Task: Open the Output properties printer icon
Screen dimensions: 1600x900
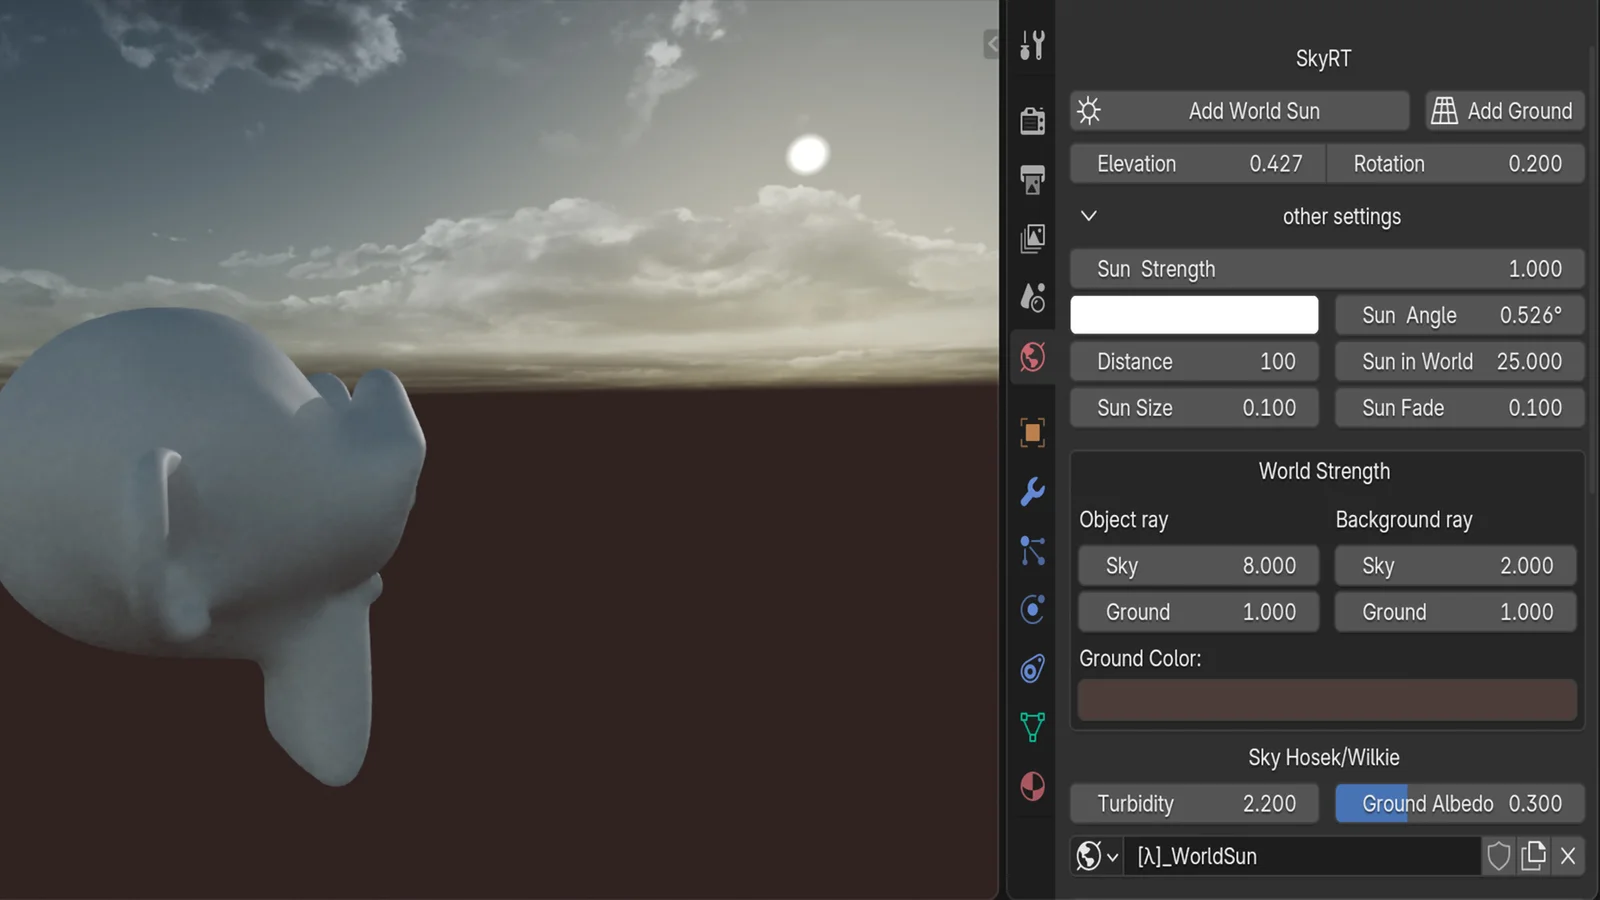Action: pyautogui.click(x=1032, y=178)
